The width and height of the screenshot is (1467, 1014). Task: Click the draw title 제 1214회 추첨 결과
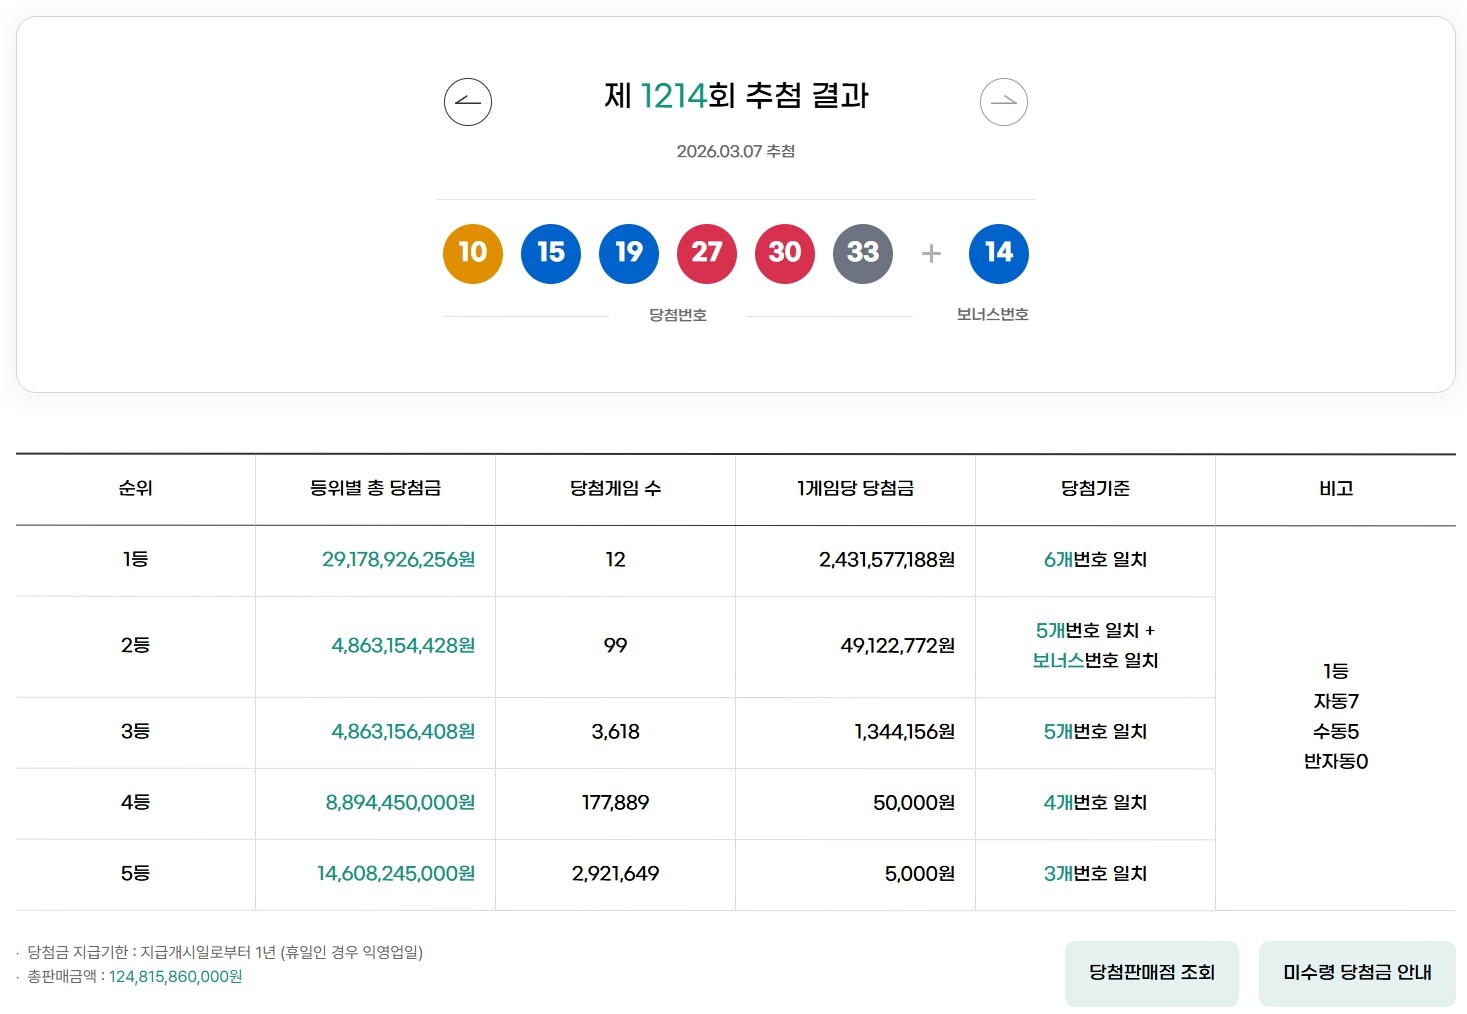[x=737, y=97]
